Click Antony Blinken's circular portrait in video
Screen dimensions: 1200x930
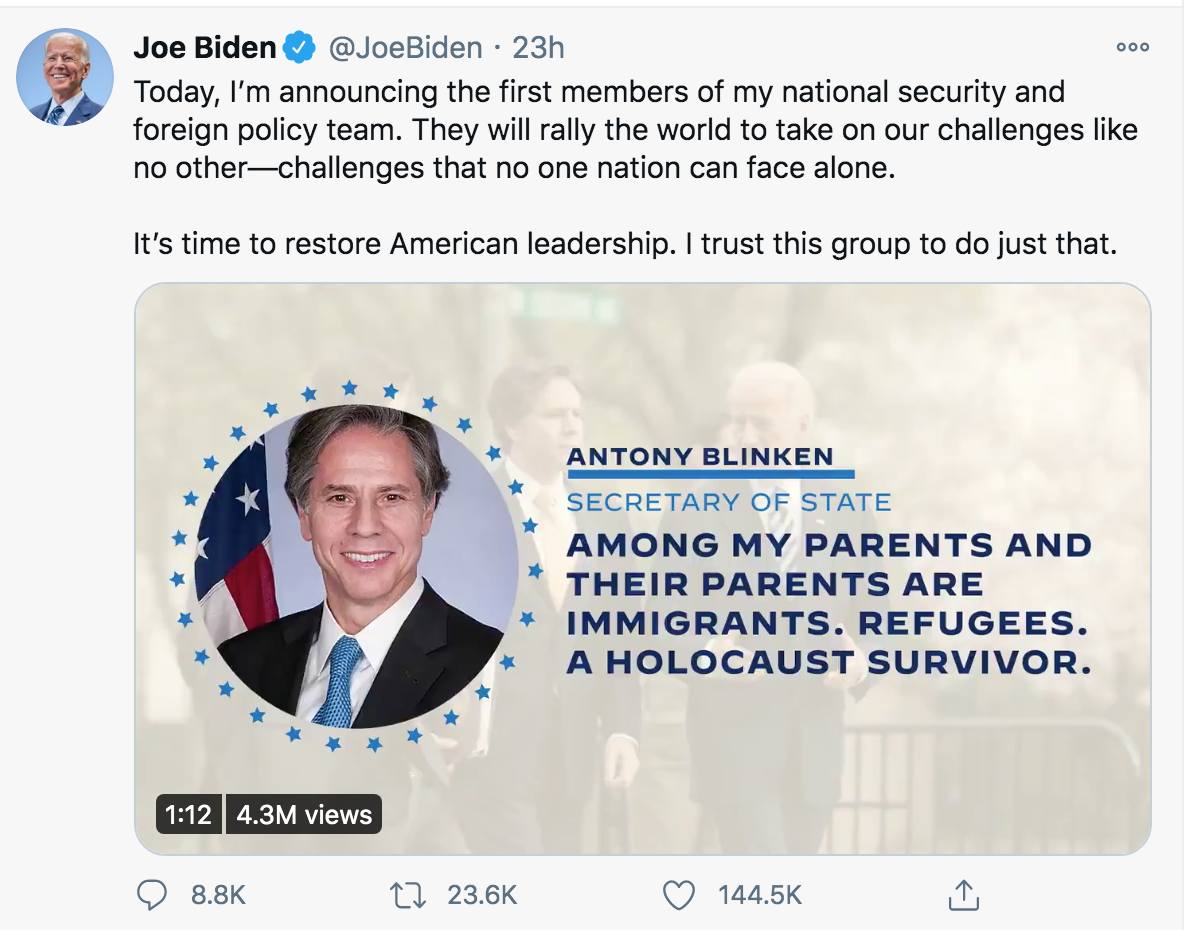[x=357, y=566]
